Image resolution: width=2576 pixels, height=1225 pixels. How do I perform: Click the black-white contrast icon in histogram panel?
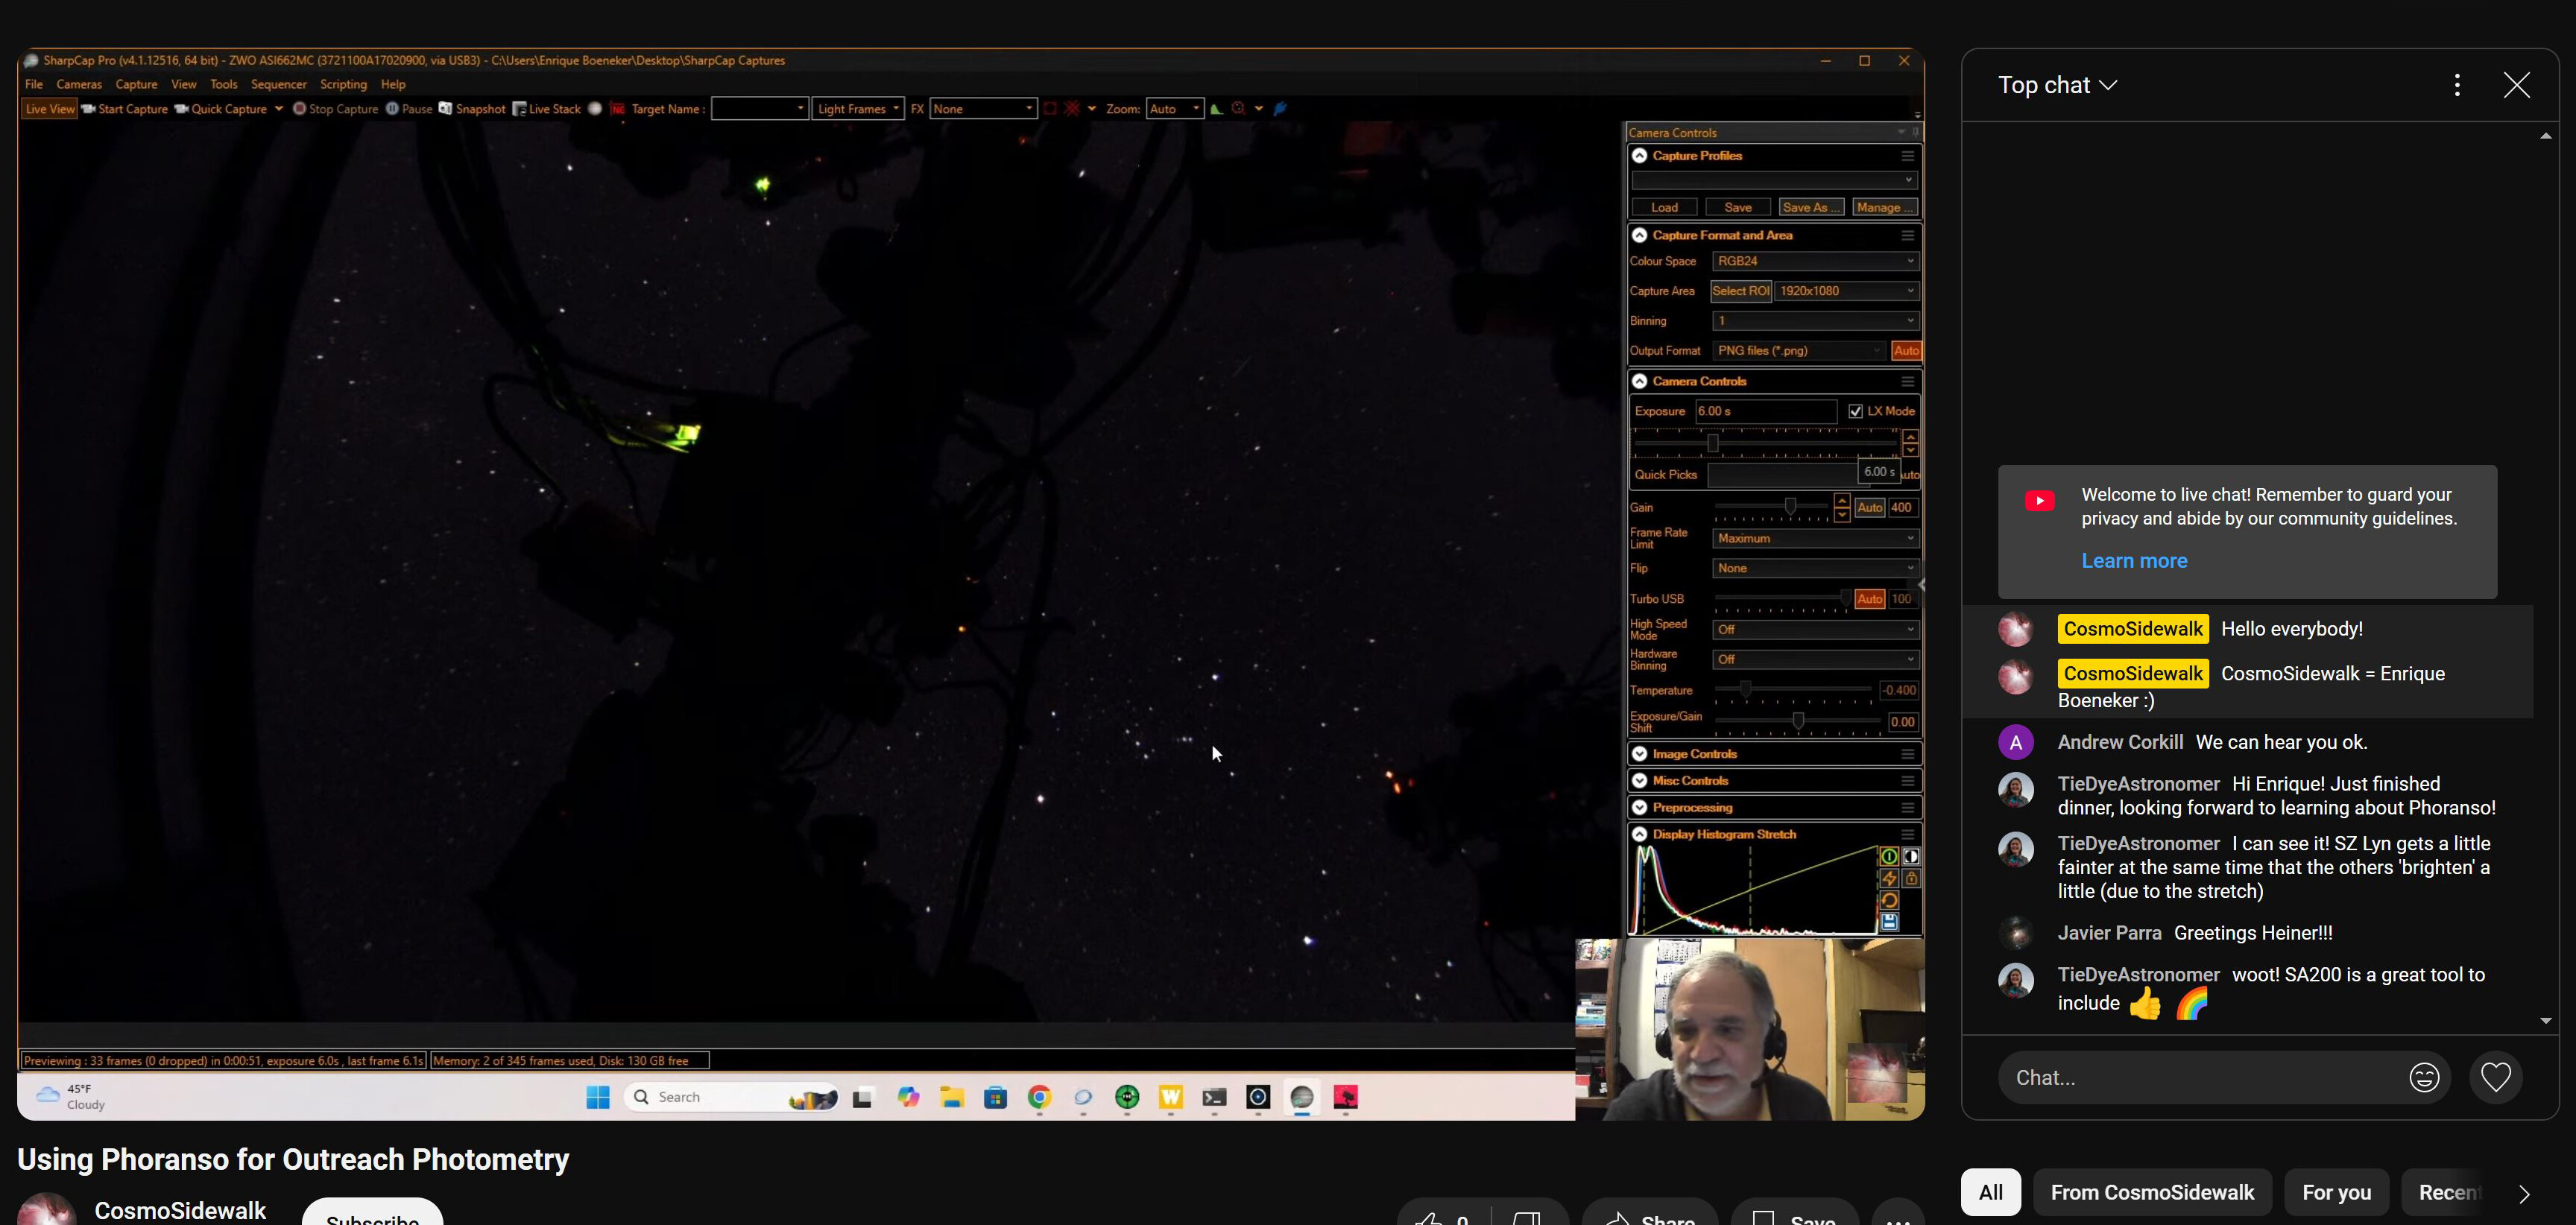tap(1911, 856)
